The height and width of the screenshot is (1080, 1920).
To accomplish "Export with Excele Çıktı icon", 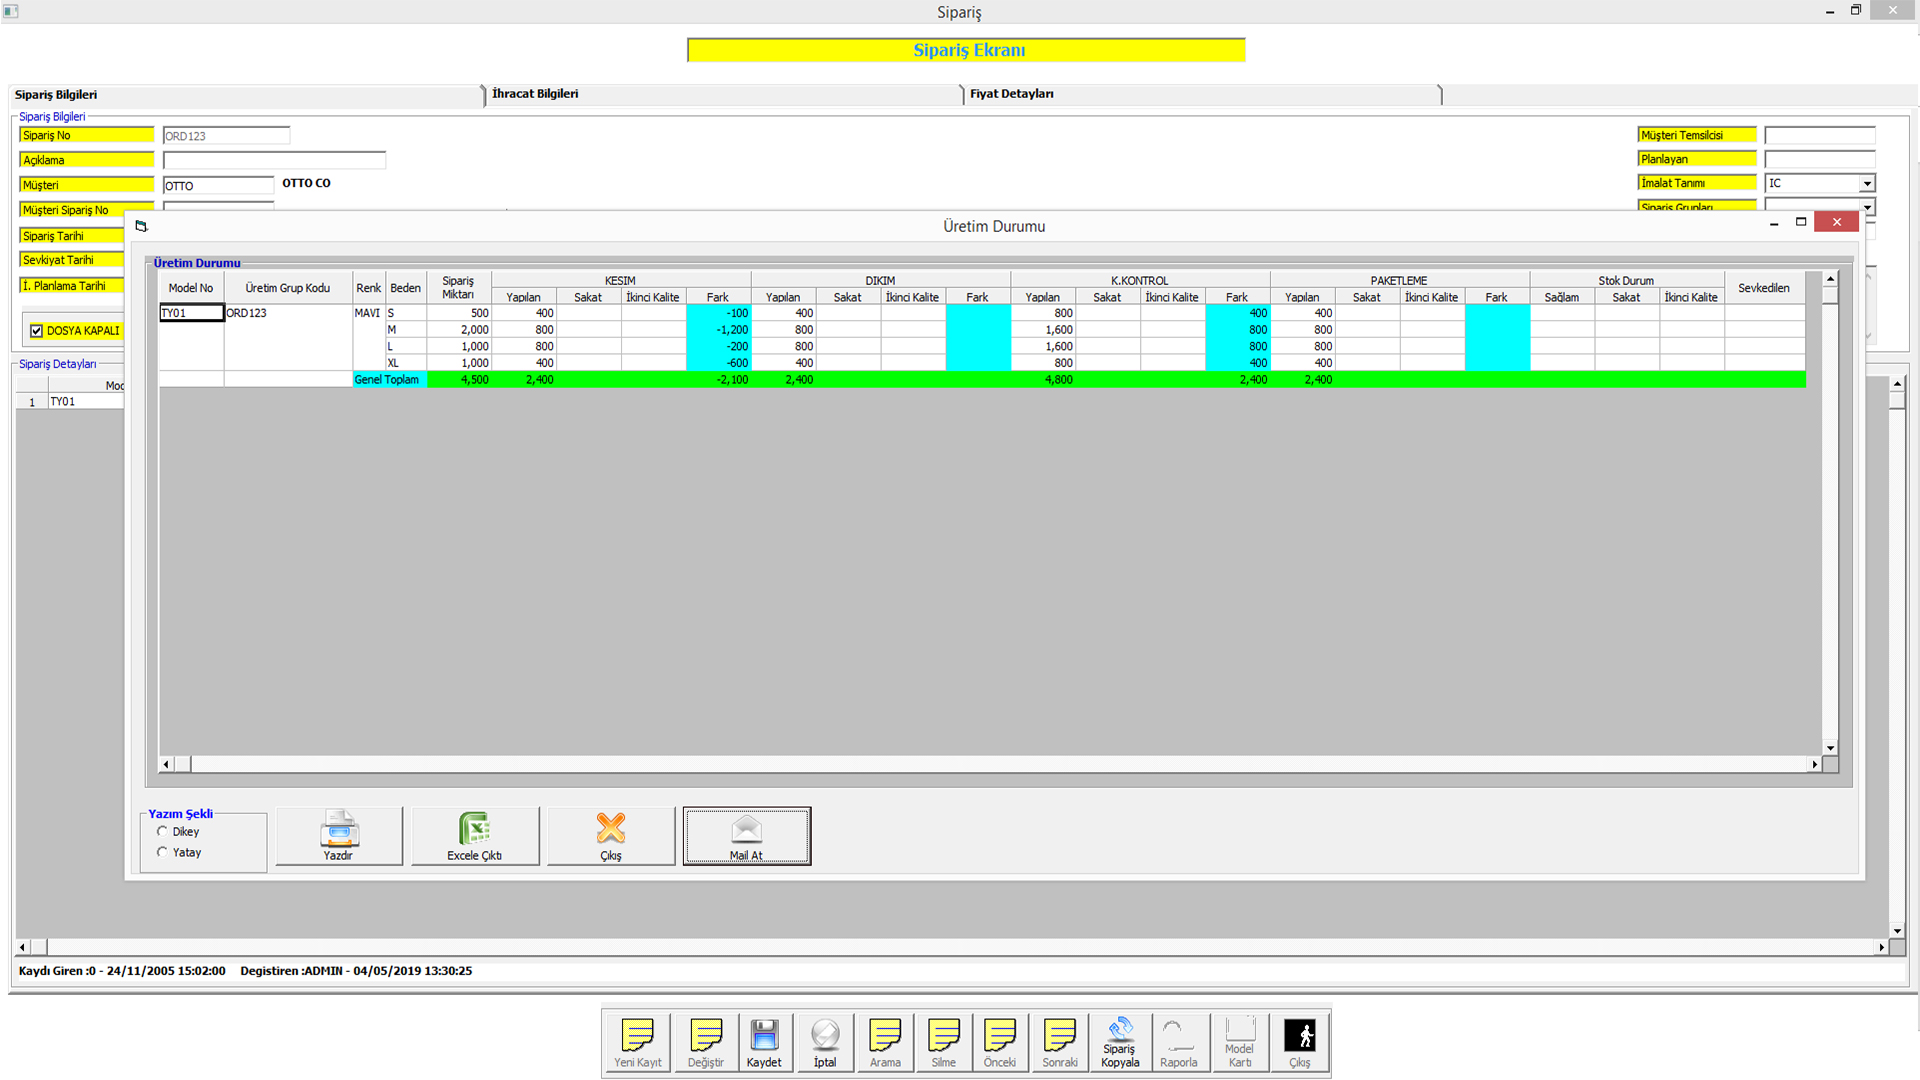I will pos(475,830).
